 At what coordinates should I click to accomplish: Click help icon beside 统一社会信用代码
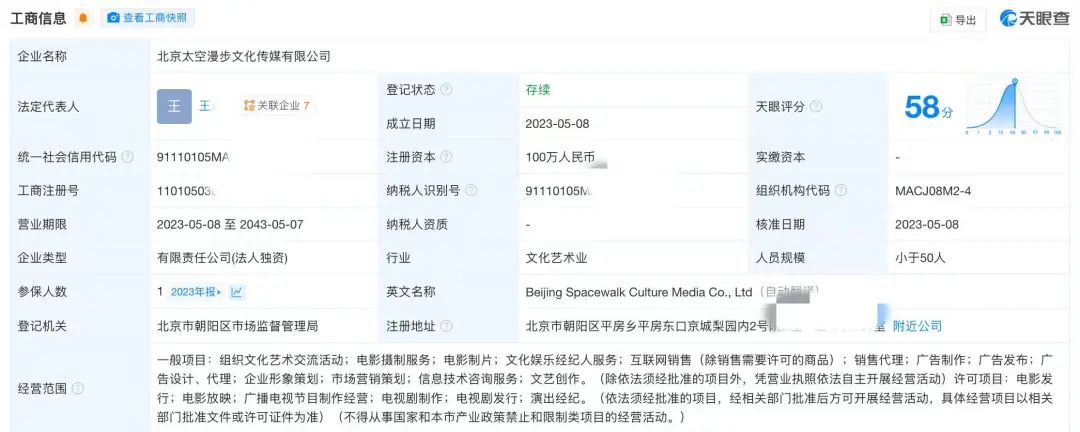(128, 158)
